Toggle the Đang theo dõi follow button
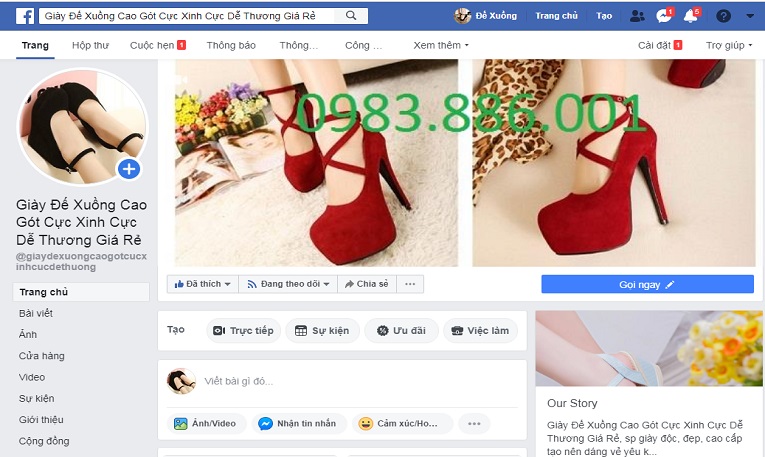765x457 pixels. 289,284
